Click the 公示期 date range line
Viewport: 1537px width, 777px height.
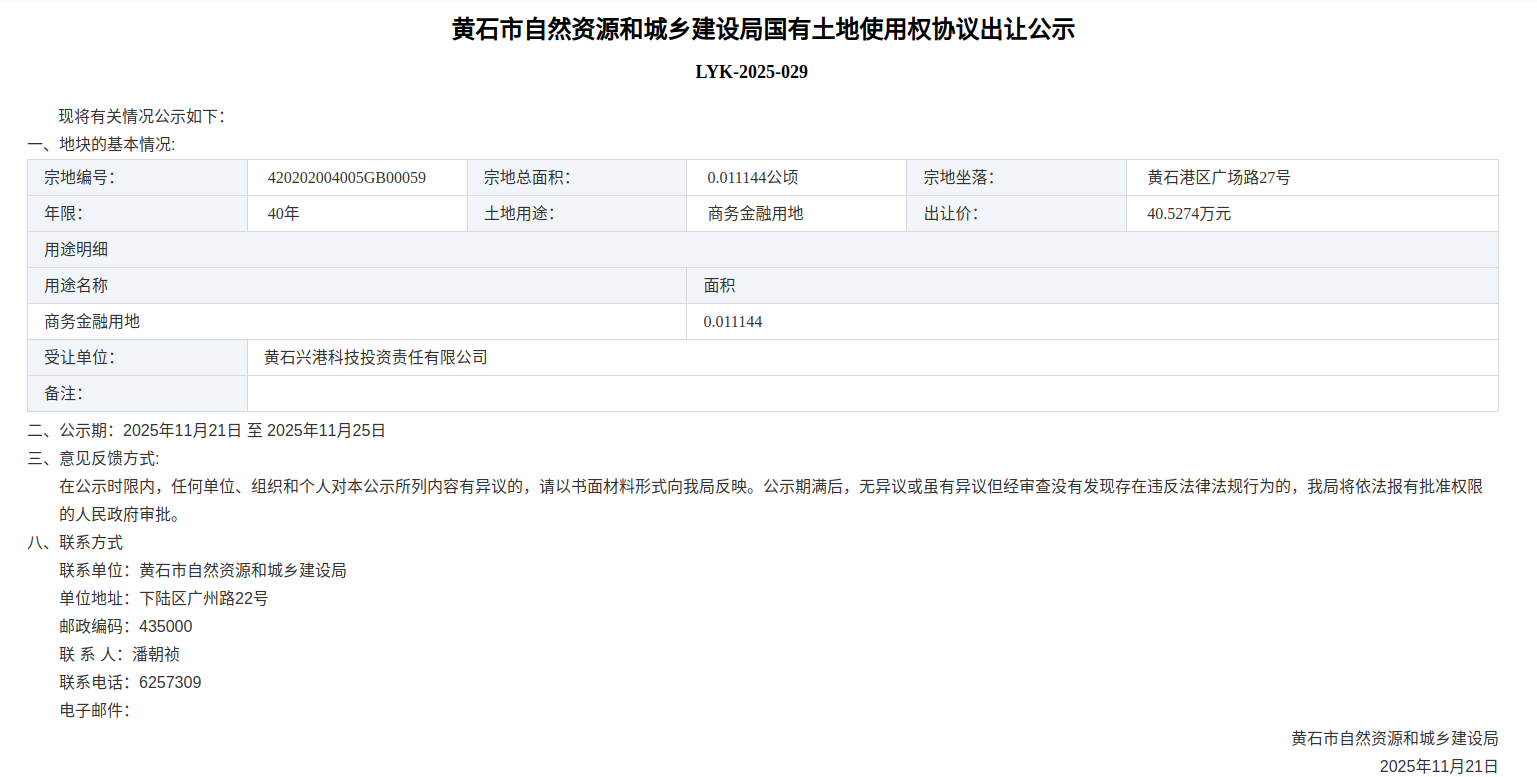coord(206,431)
